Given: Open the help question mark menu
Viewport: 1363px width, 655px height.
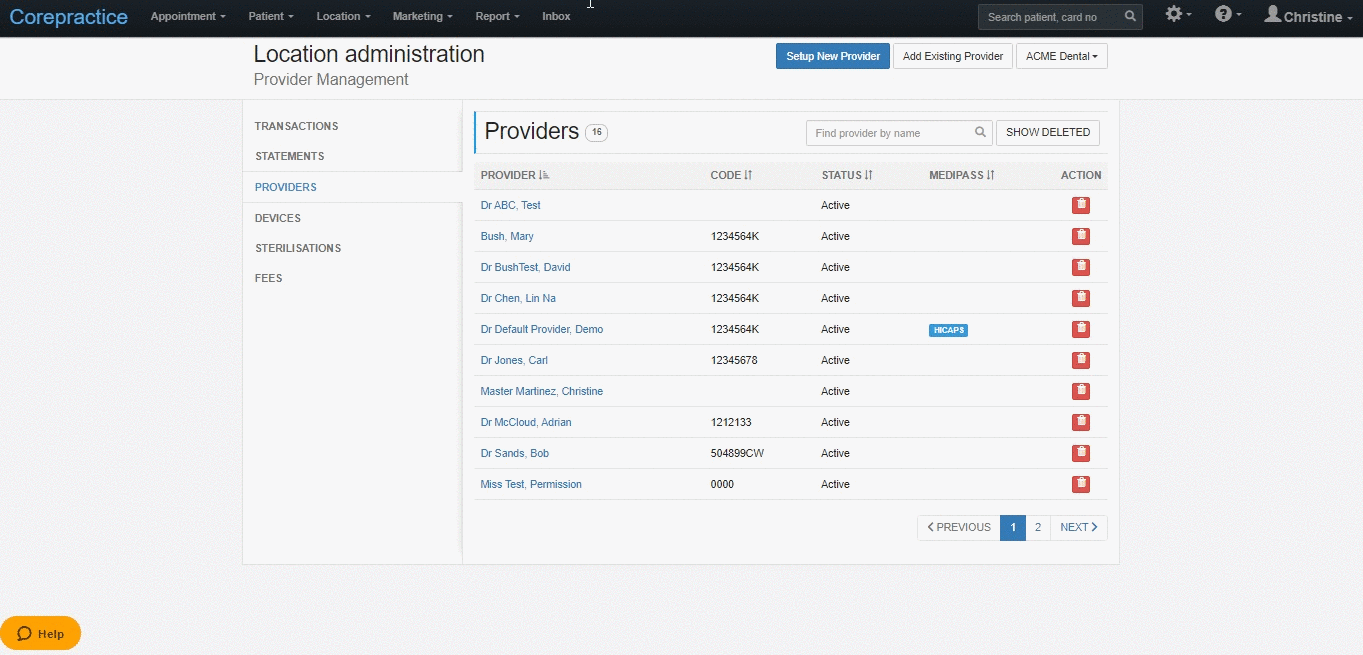Looking at the screenshot, I should (x=1228, y=15).
